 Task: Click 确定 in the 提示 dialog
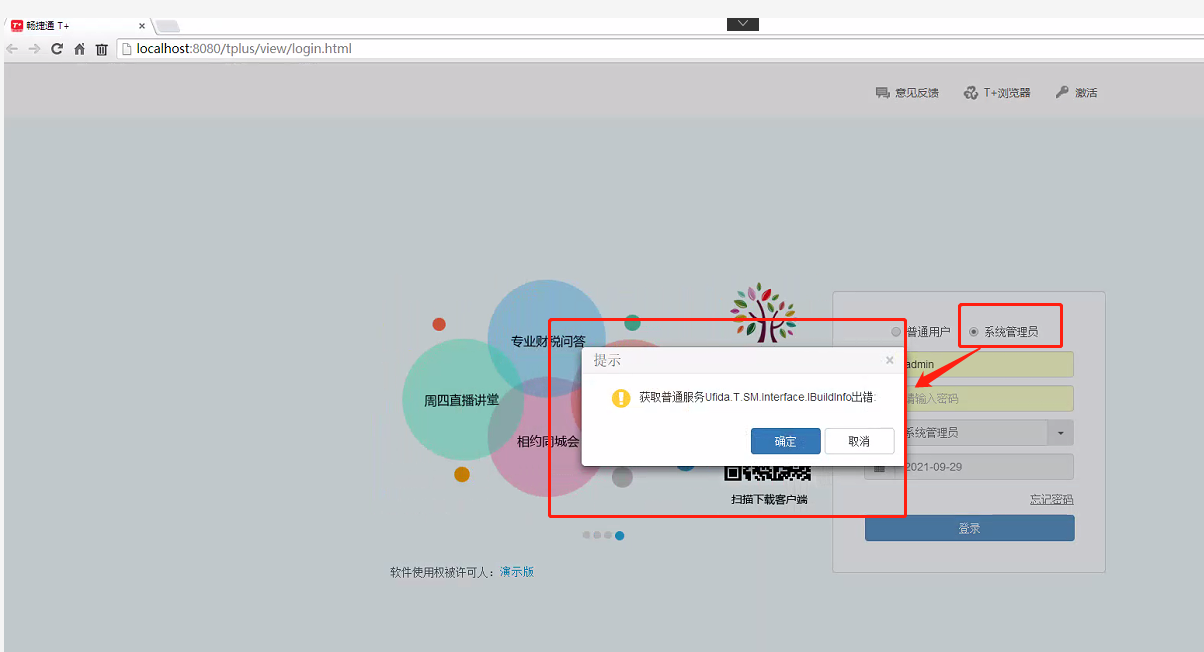[x=785, y=441]
